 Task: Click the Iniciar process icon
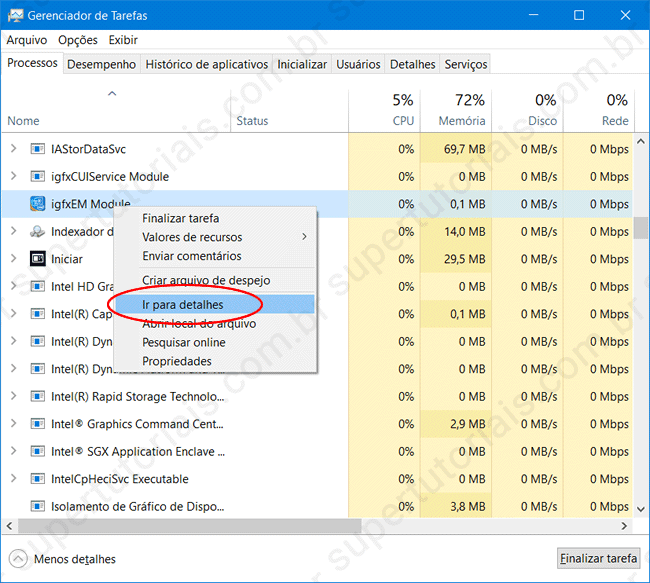[x=37, y=259]
